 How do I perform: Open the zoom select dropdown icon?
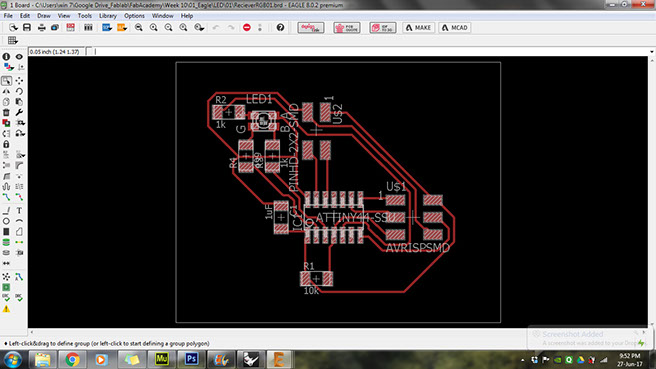199,28
